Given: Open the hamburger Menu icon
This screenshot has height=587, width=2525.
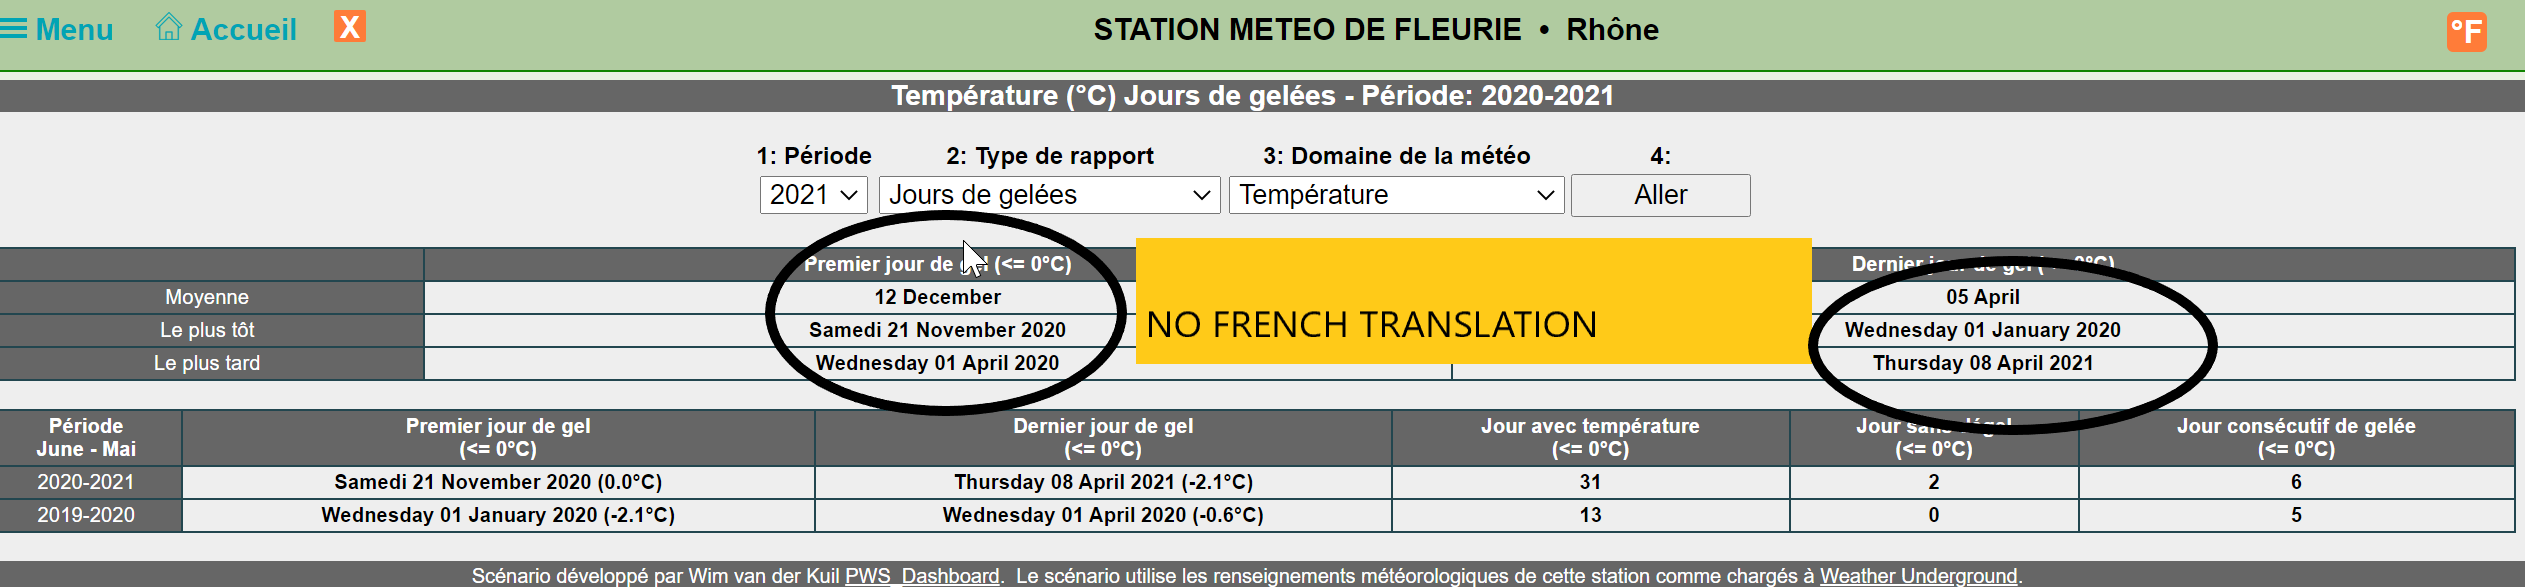Looking at the screenshot, I should point(14,29).
